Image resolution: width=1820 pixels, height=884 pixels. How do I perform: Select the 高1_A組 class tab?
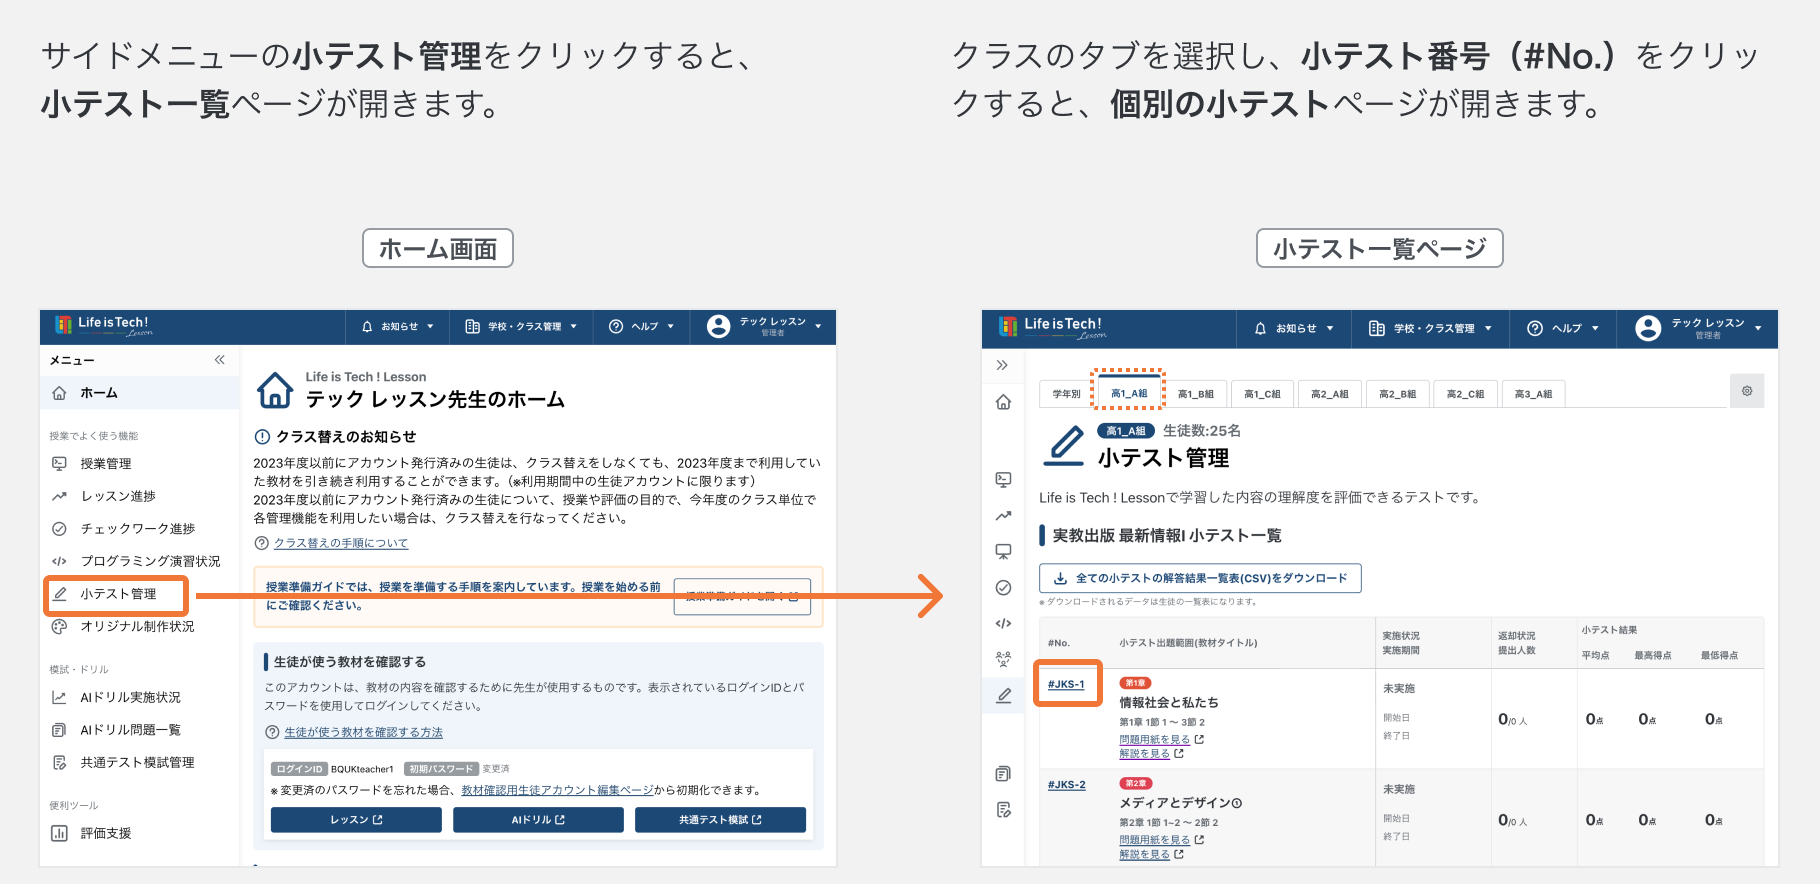[1129, 394]
